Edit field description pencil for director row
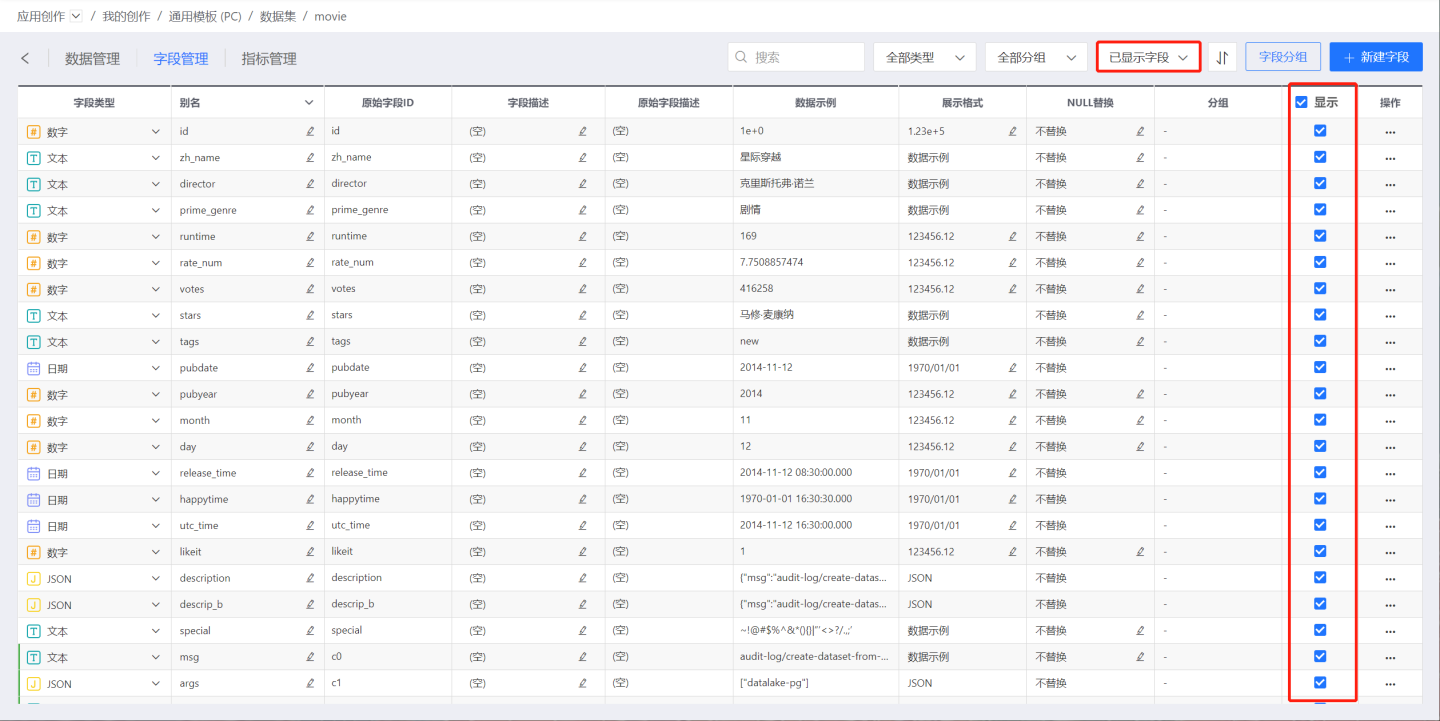This screenshot has height=721, width=1440. 583,184
